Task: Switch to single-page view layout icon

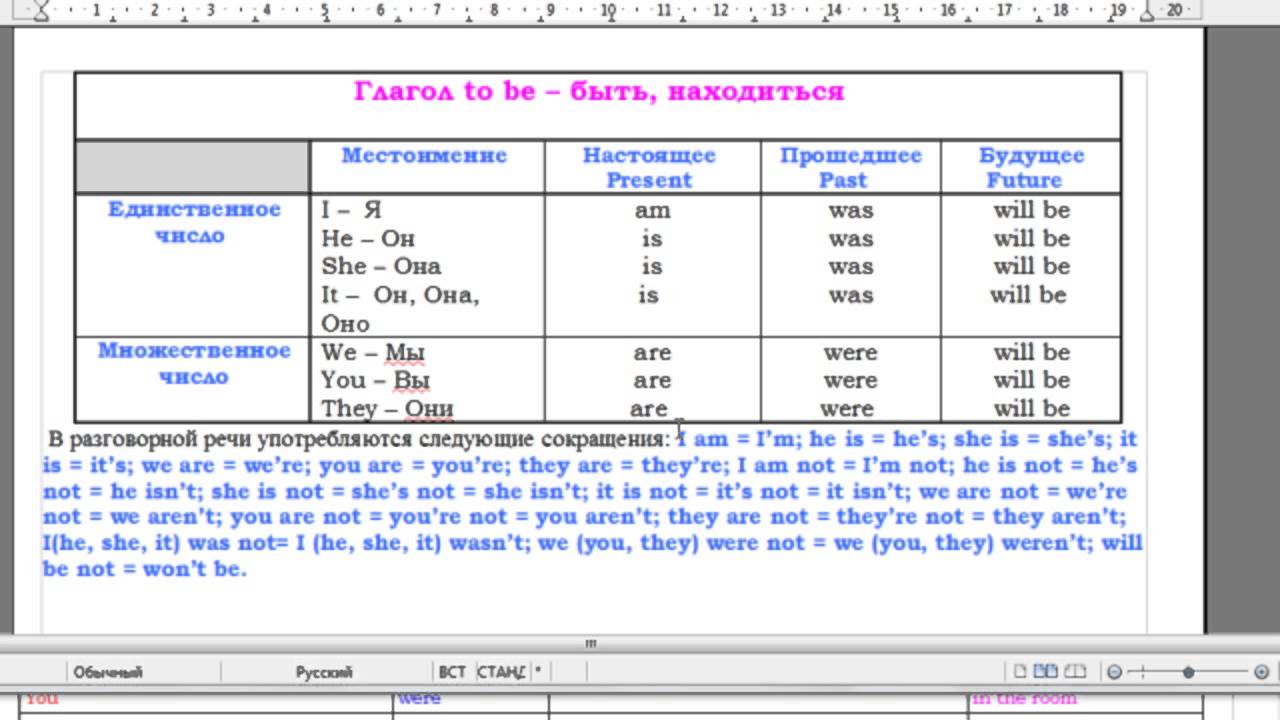Action: (1020, 671)
